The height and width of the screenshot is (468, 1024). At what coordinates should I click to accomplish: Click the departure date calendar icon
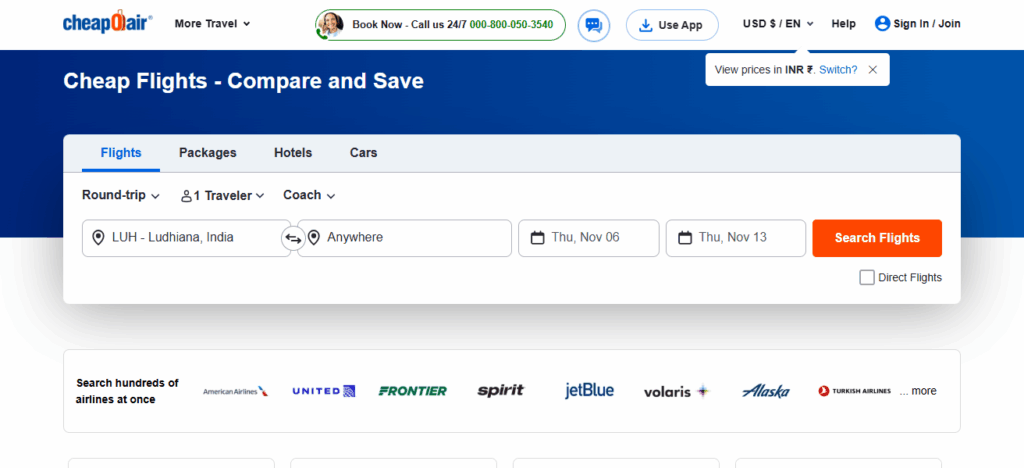pyautogui.click(x=537, y=238)
